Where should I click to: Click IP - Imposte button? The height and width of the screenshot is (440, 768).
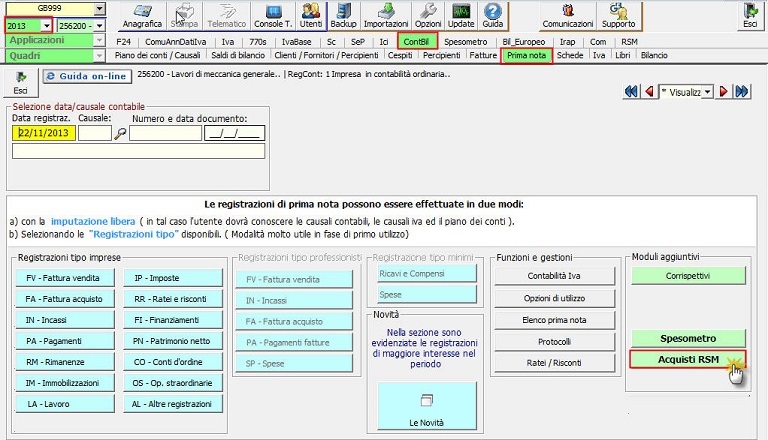[x=173, y=278]
